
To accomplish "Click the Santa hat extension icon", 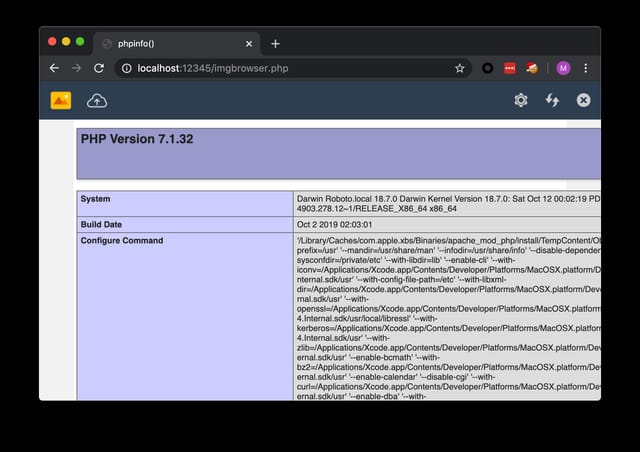I will coord(532,68).
